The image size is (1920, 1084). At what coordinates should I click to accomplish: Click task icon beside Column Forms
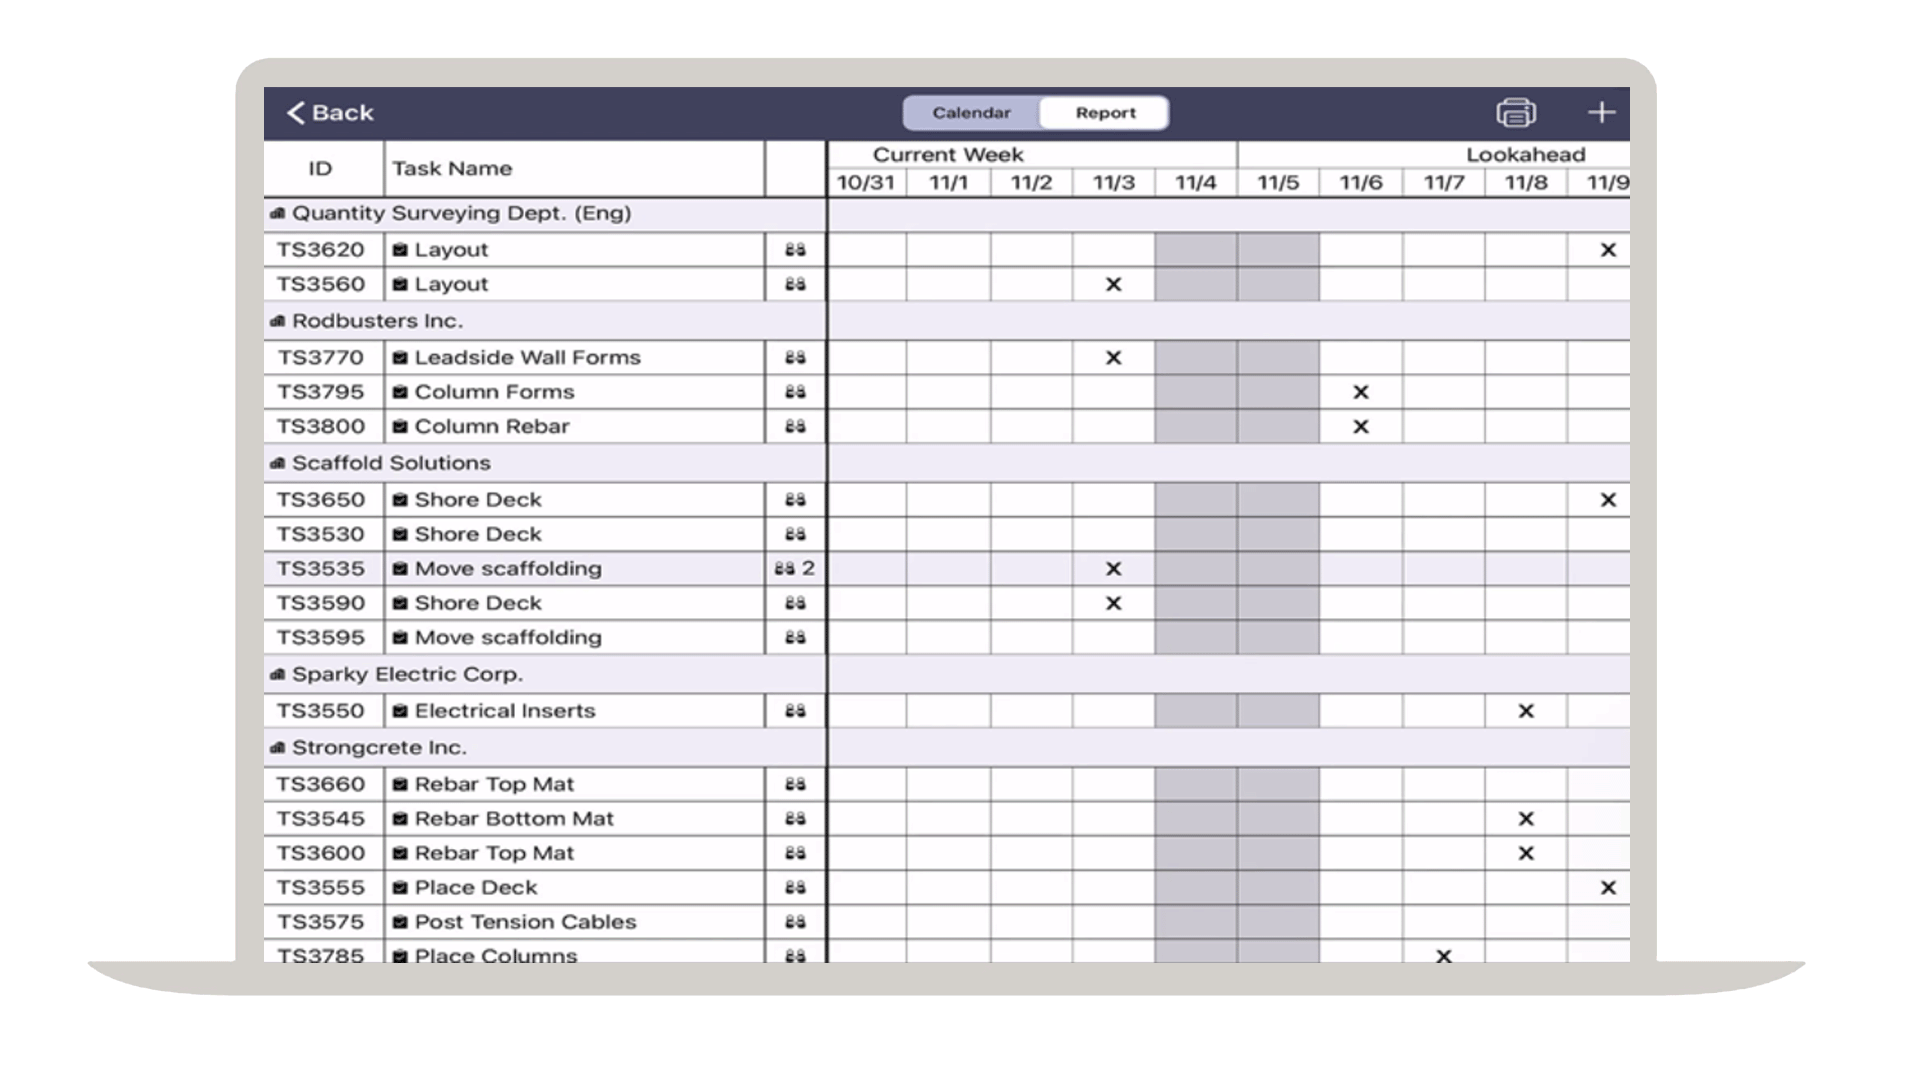pos(400,392)
